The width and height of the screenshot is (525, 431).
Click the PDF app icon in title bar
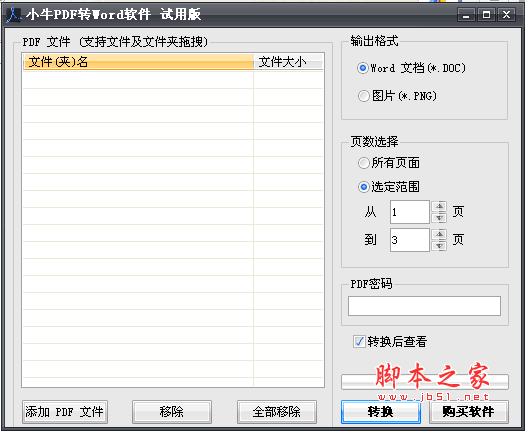click(x=14, y=15)
